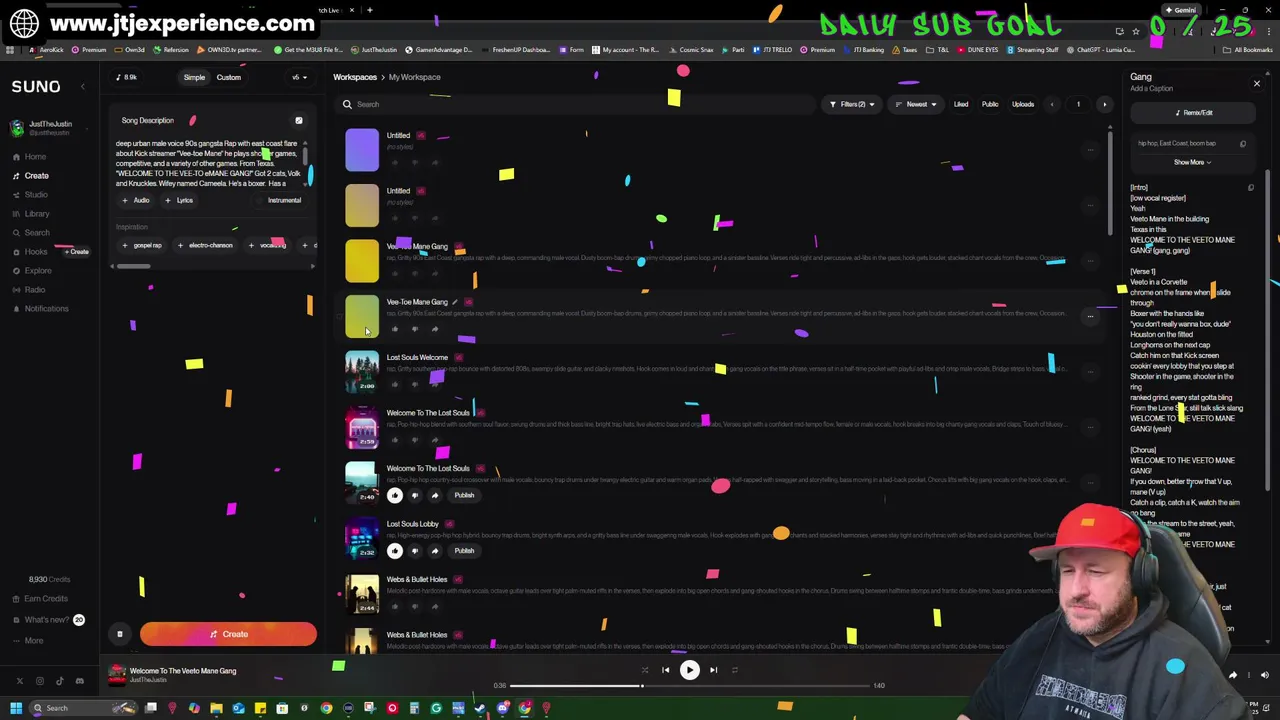
Task: Publish the Lost Souls Lobby song
Action: [464, 551]
